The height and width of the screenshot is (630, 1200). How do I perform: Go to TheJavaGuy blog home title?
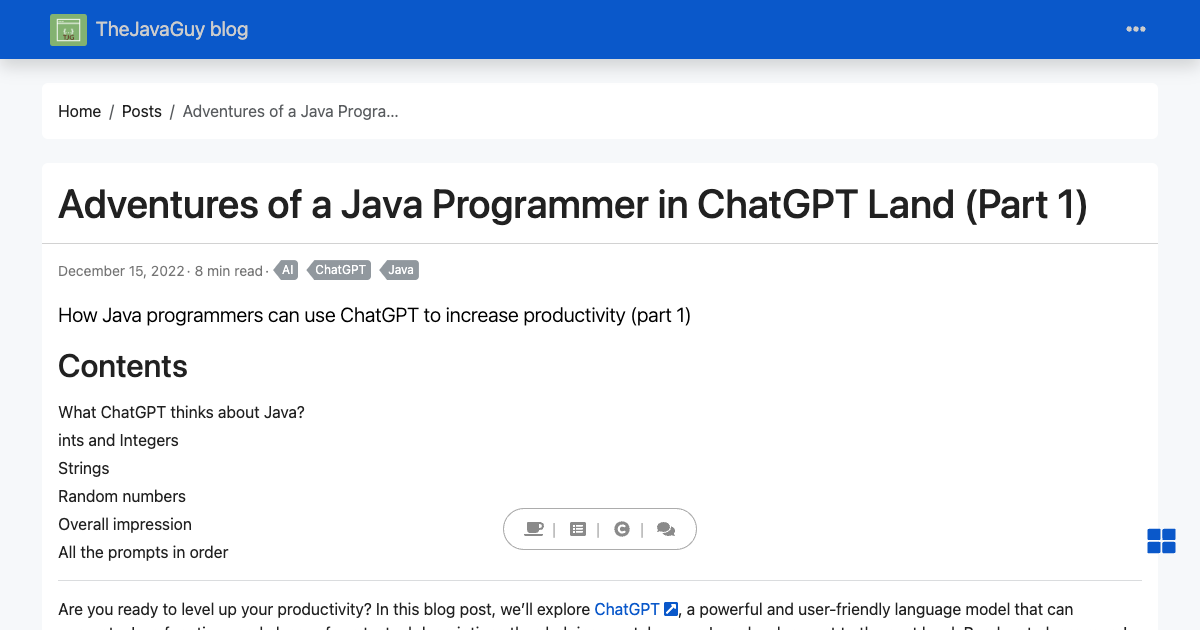click(172, 29)
